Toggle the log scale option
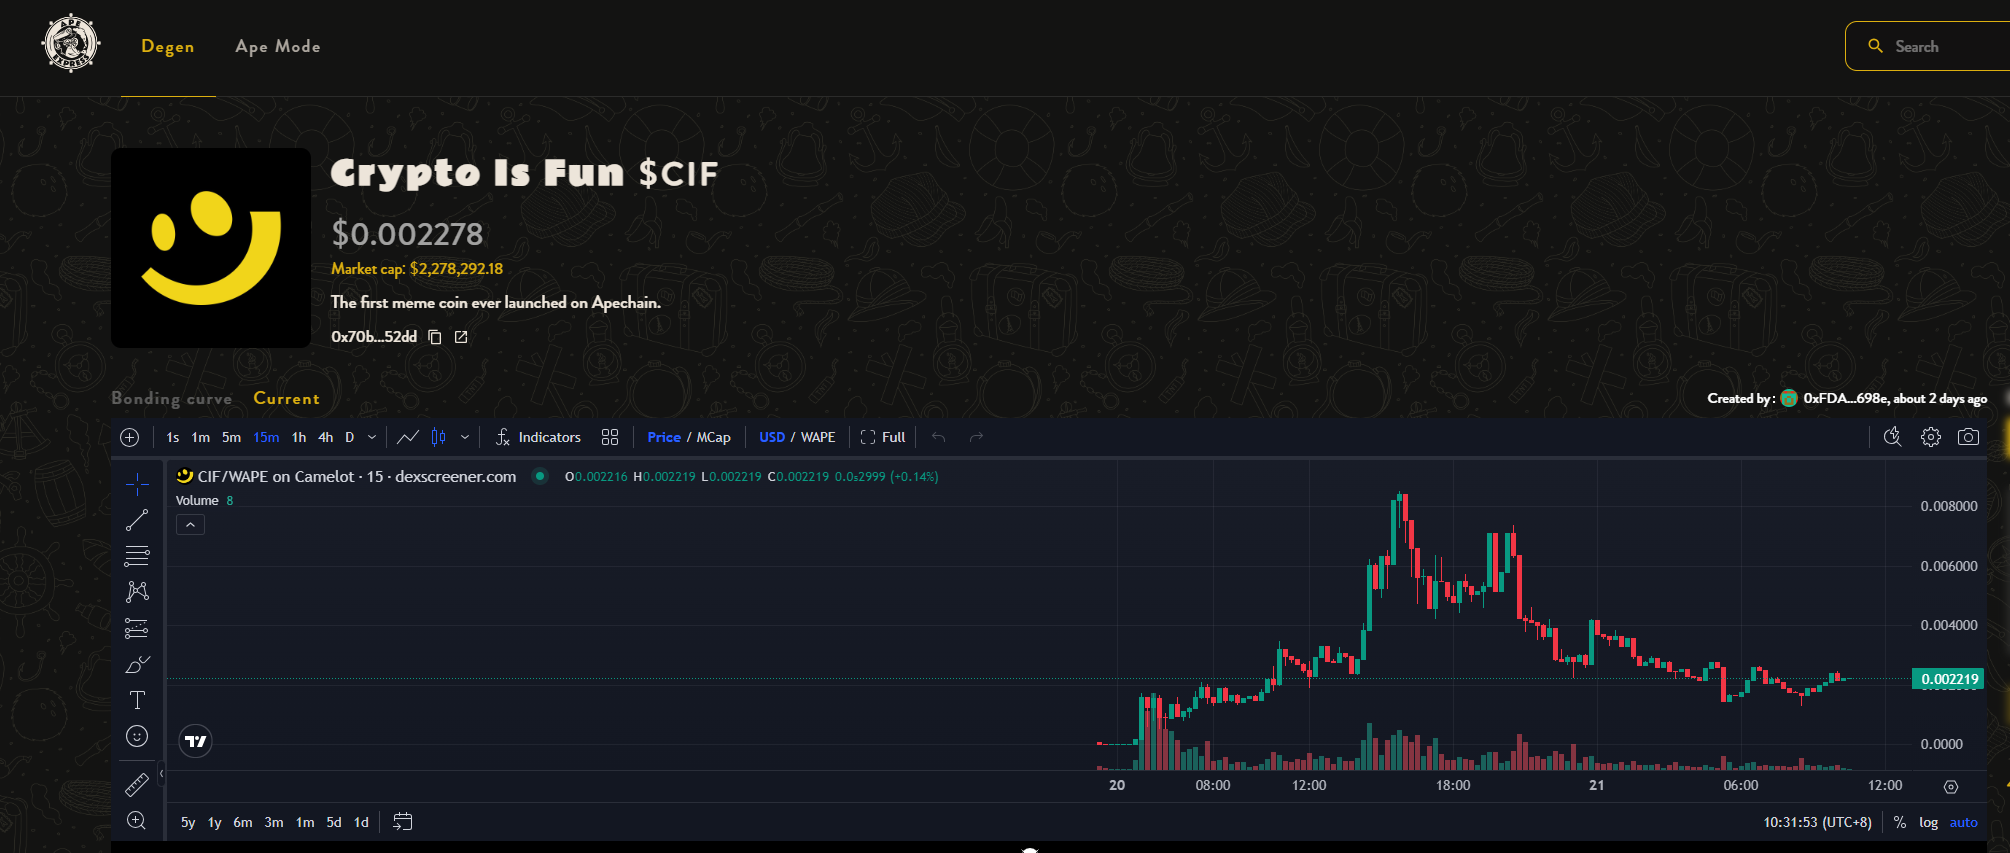Viewport: 2010px width, 853px height. pyautogui.click(x=1928, y=822)
